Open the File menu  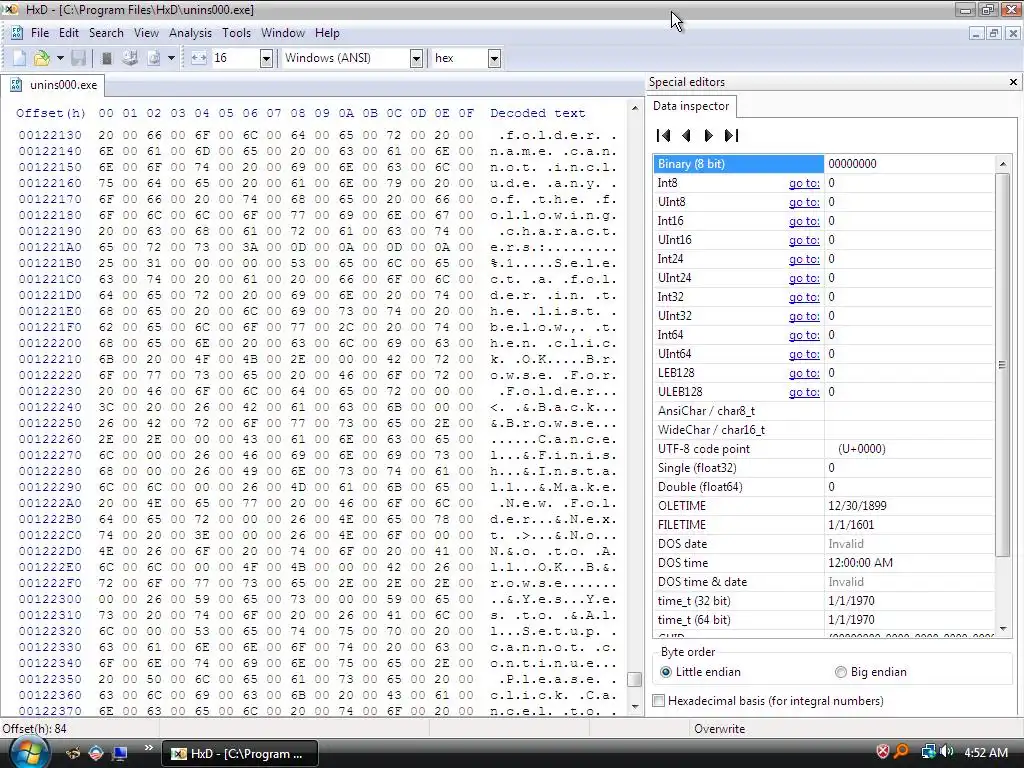(40, 33)
